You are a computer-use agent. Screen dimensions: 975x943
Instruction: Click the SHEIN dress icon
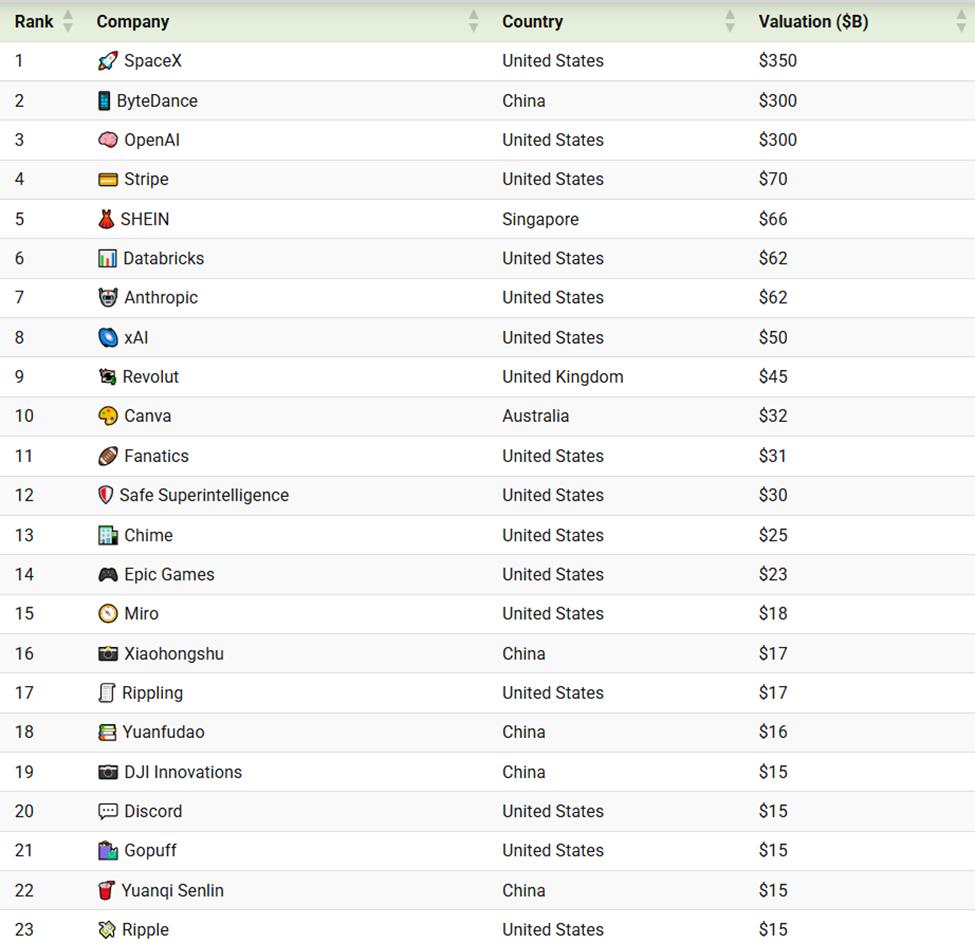pos(106,219)
